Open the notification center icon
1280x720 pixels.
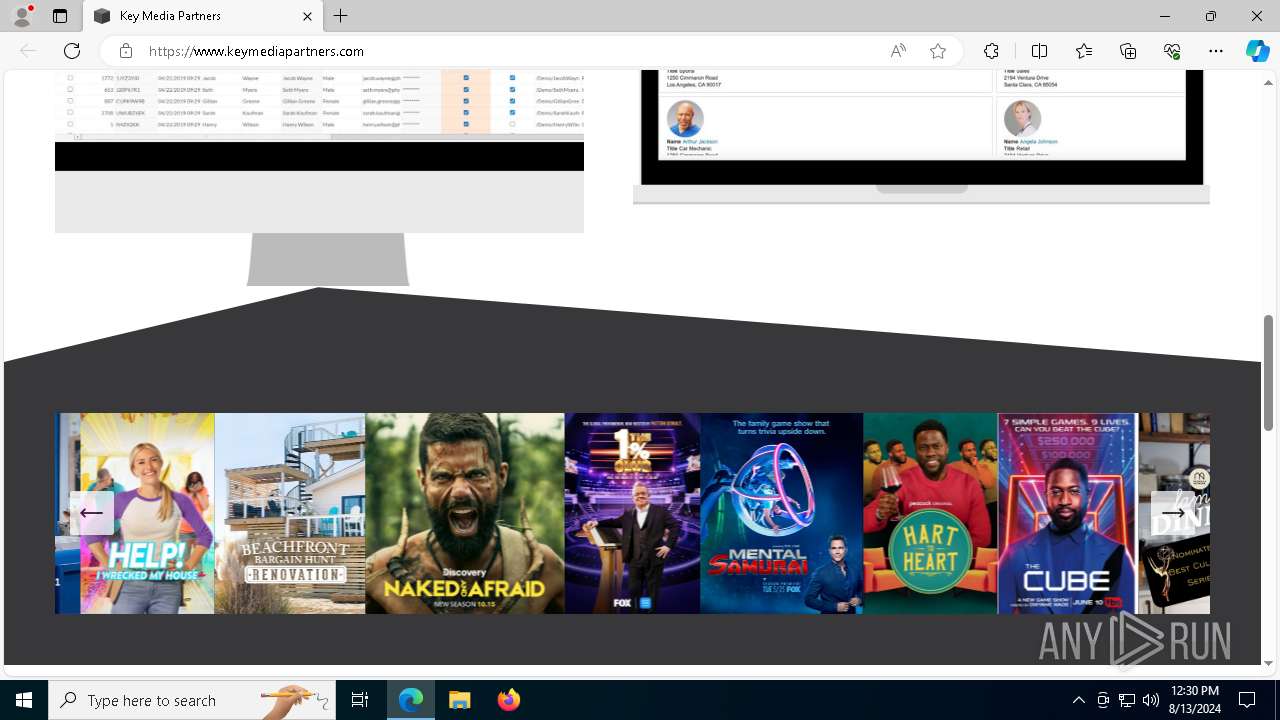pos(1247,700)
